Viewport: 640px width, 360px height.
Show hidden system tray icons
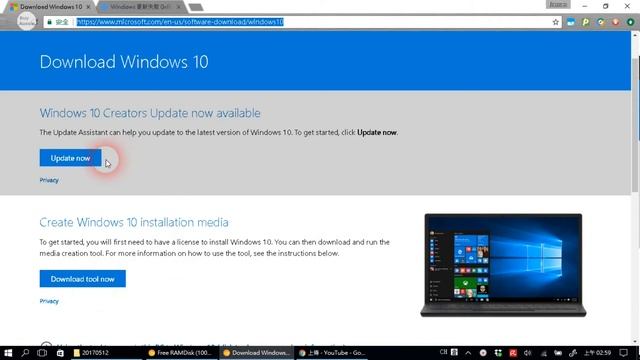tap(468, 353)
